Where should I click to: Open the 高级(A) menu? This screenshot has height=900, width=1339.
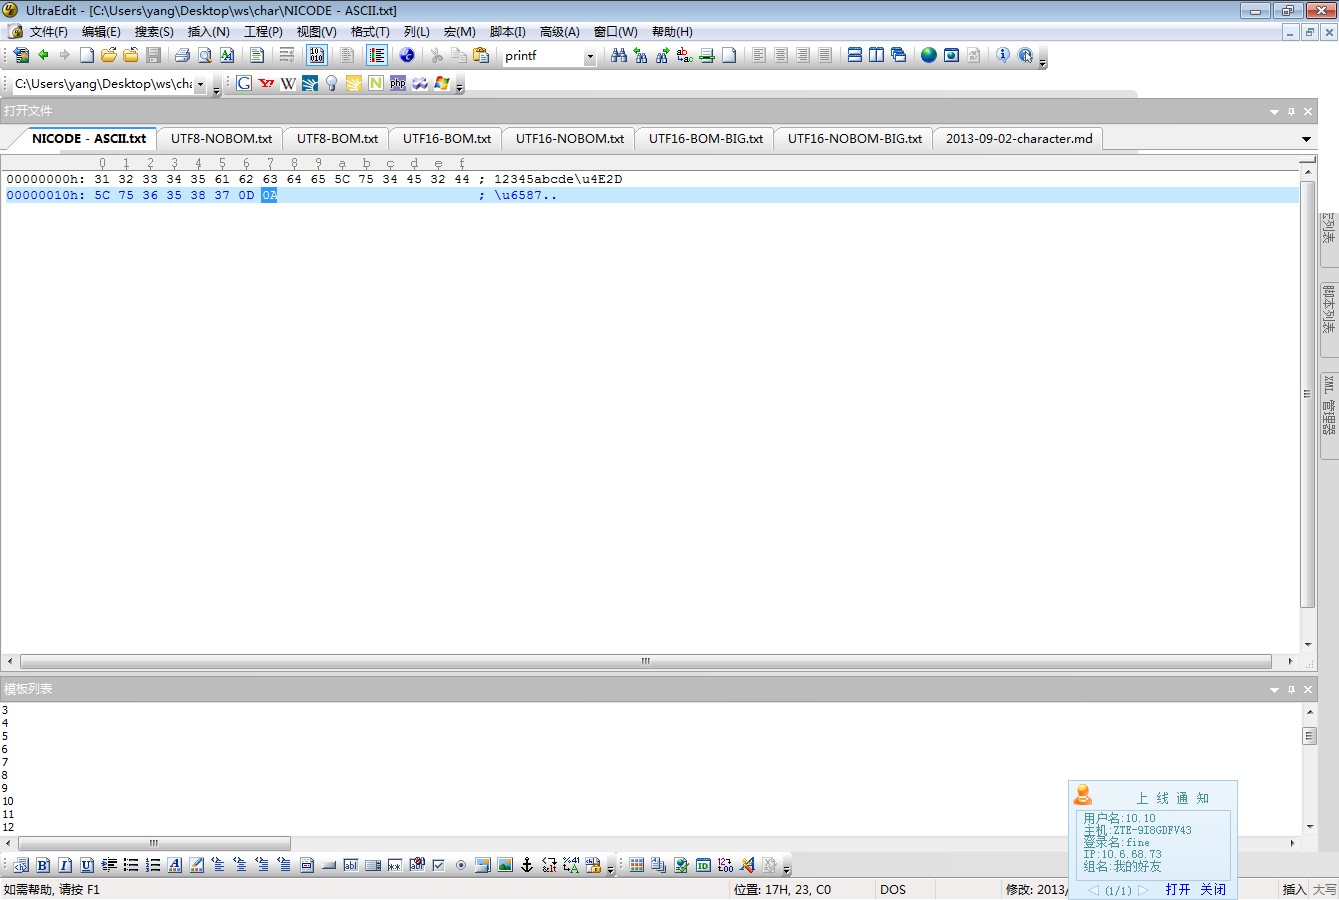pyautogui.click(x=559, y=32)
